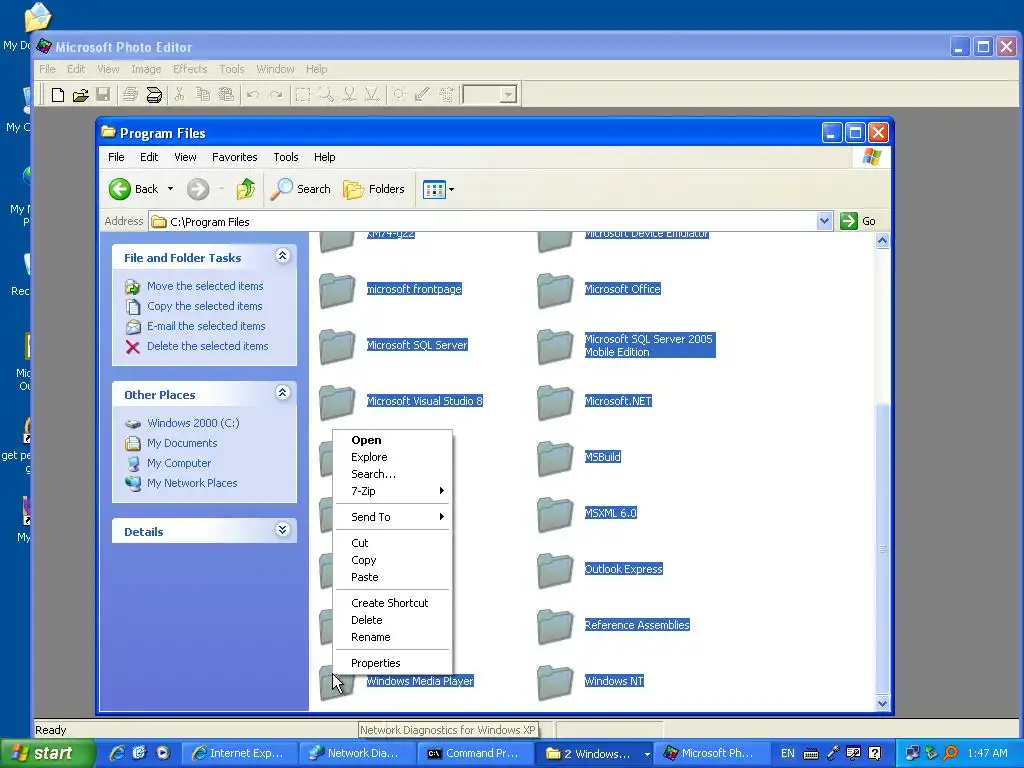Screen dimensions: 1024x768
Task: Select Windows Media Player folder name
Action: [420, 682]
